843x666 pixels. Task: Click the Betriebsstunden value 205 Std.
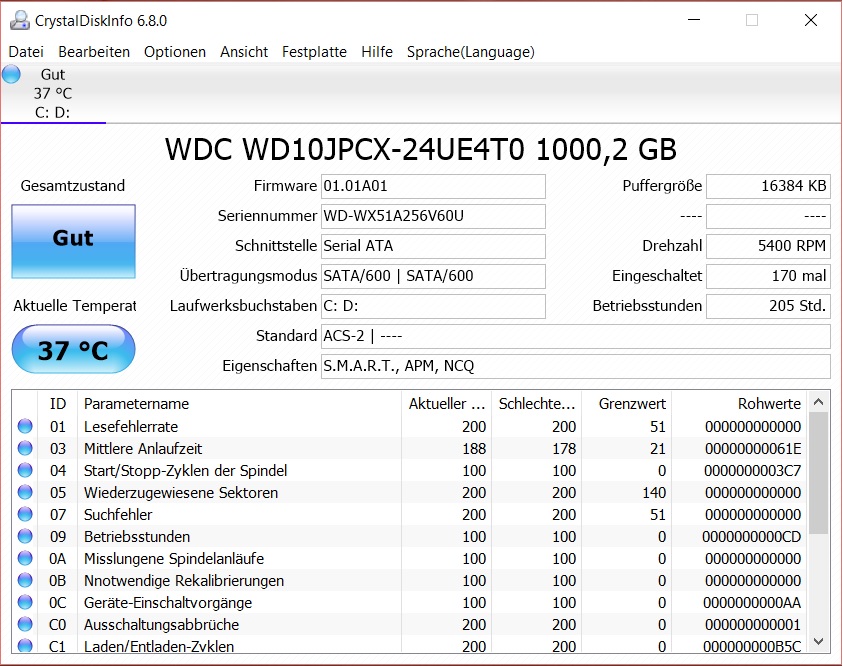768,306
